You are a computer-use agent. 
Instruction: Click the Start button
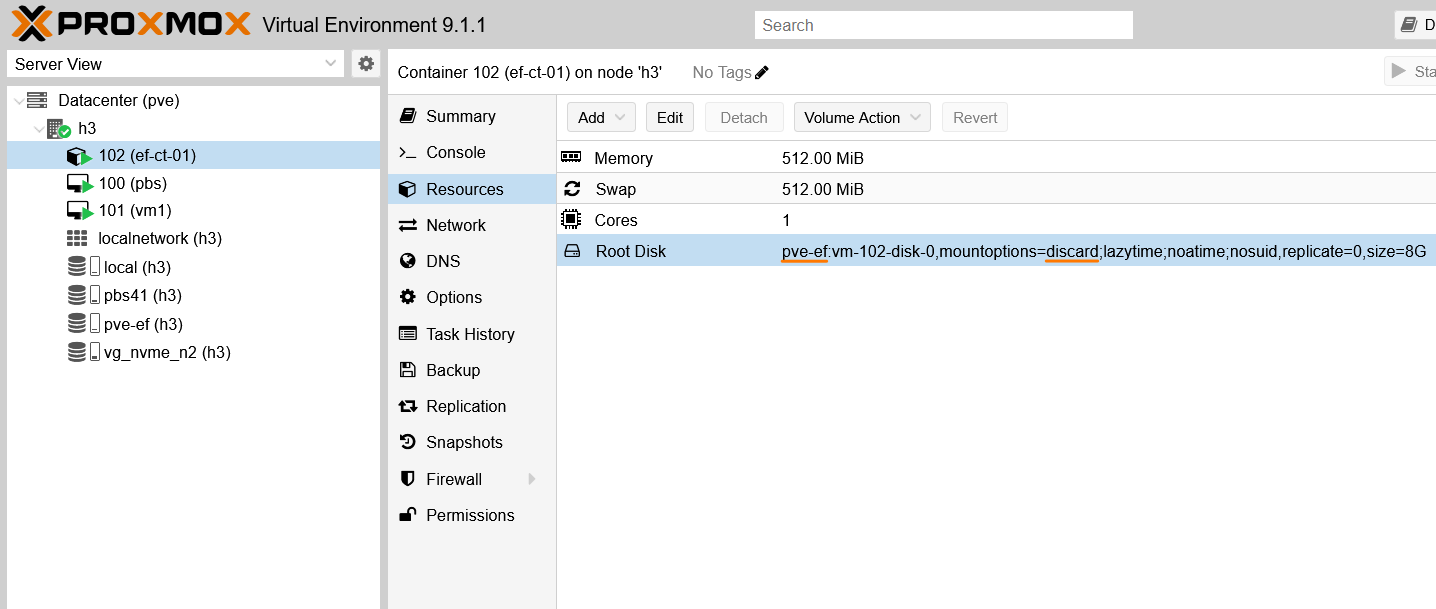coord(1410,71)
